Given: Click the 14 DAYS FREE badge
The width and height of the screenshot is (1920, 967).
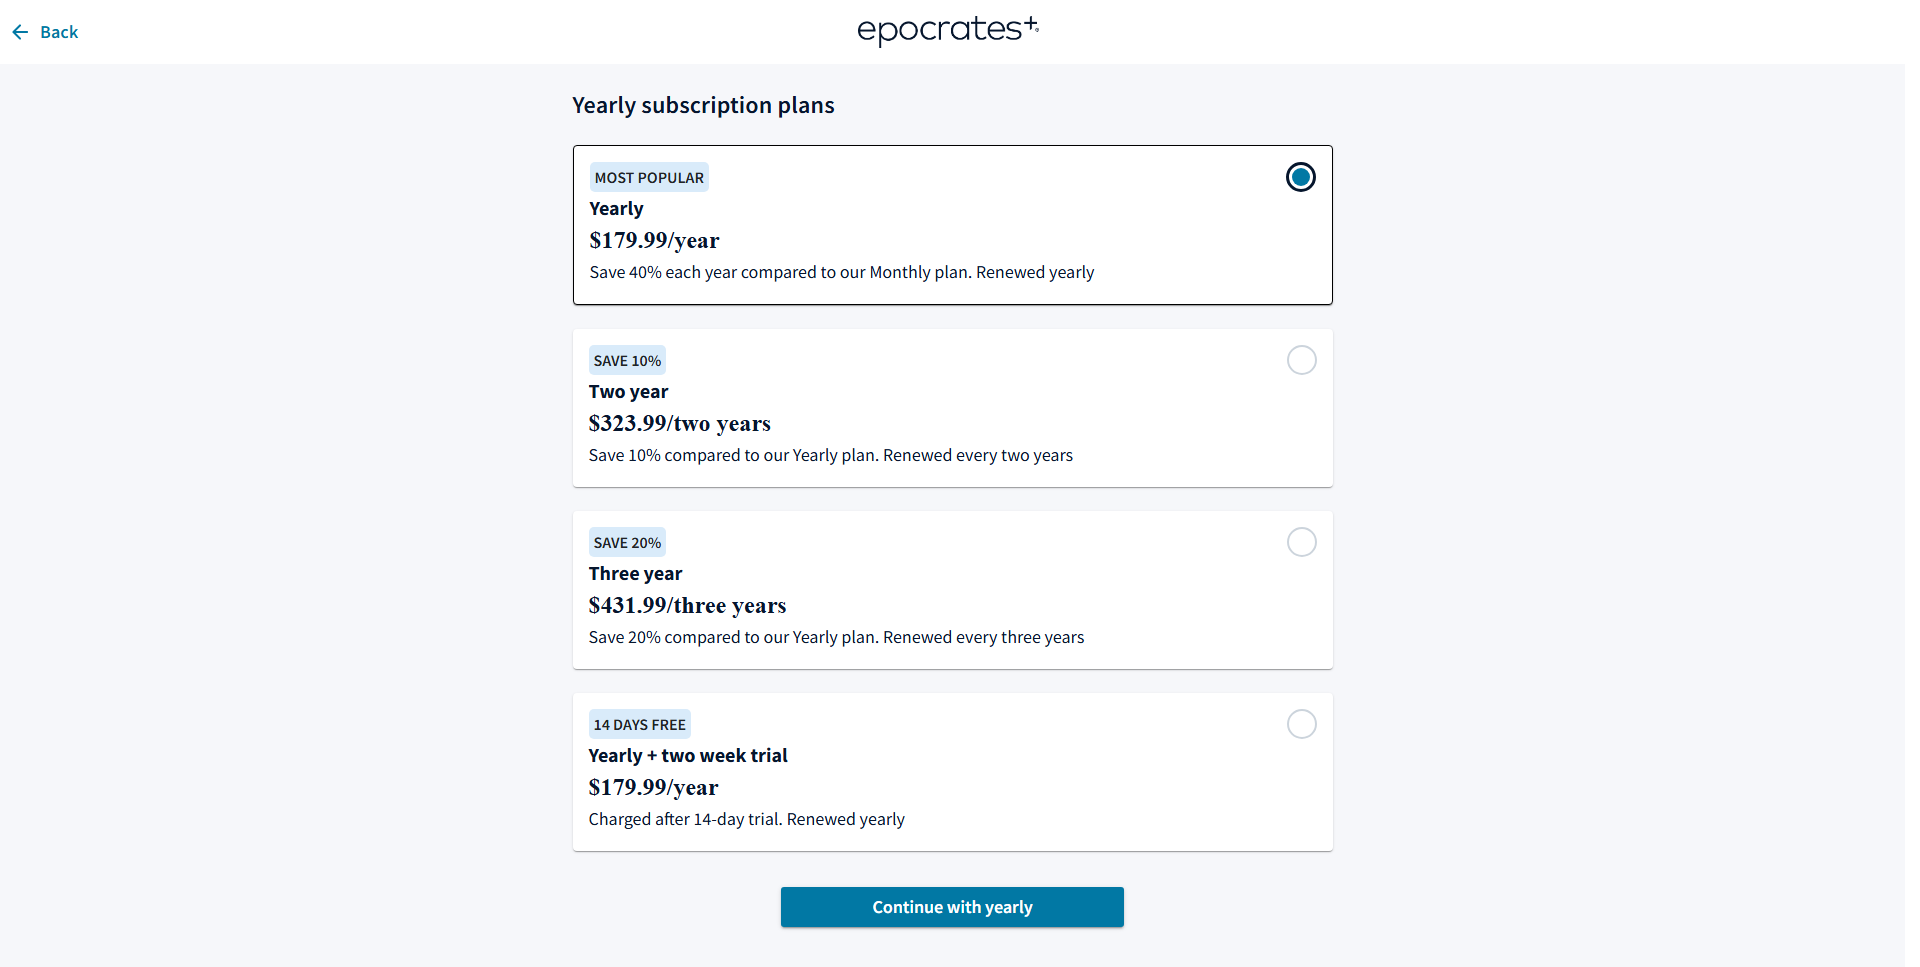Looking at the screenshot, I should pos(639,725).
